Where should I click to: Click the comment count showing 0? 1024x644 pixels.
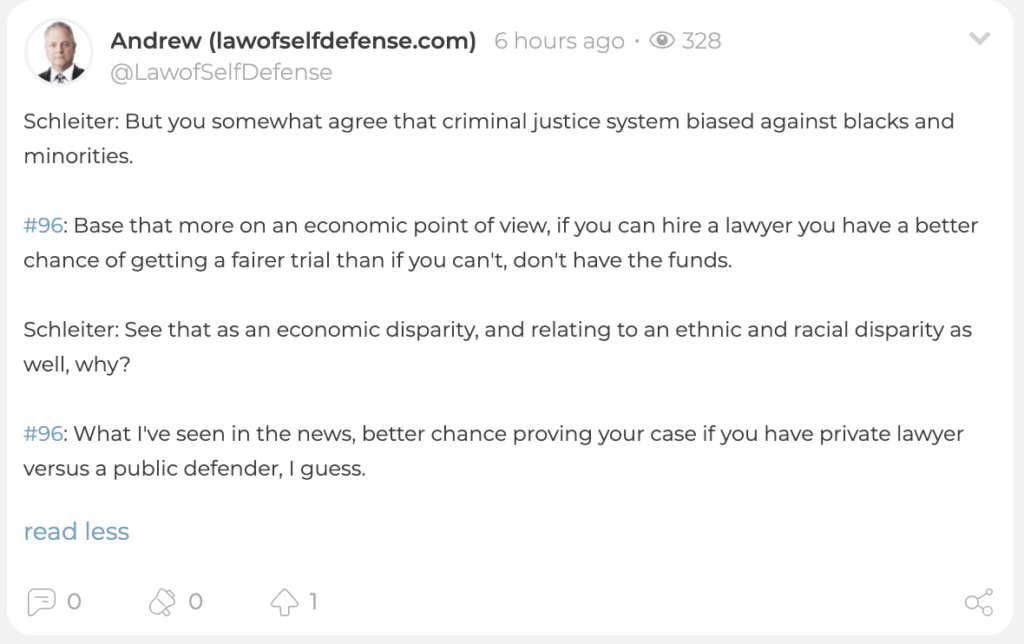74,601
